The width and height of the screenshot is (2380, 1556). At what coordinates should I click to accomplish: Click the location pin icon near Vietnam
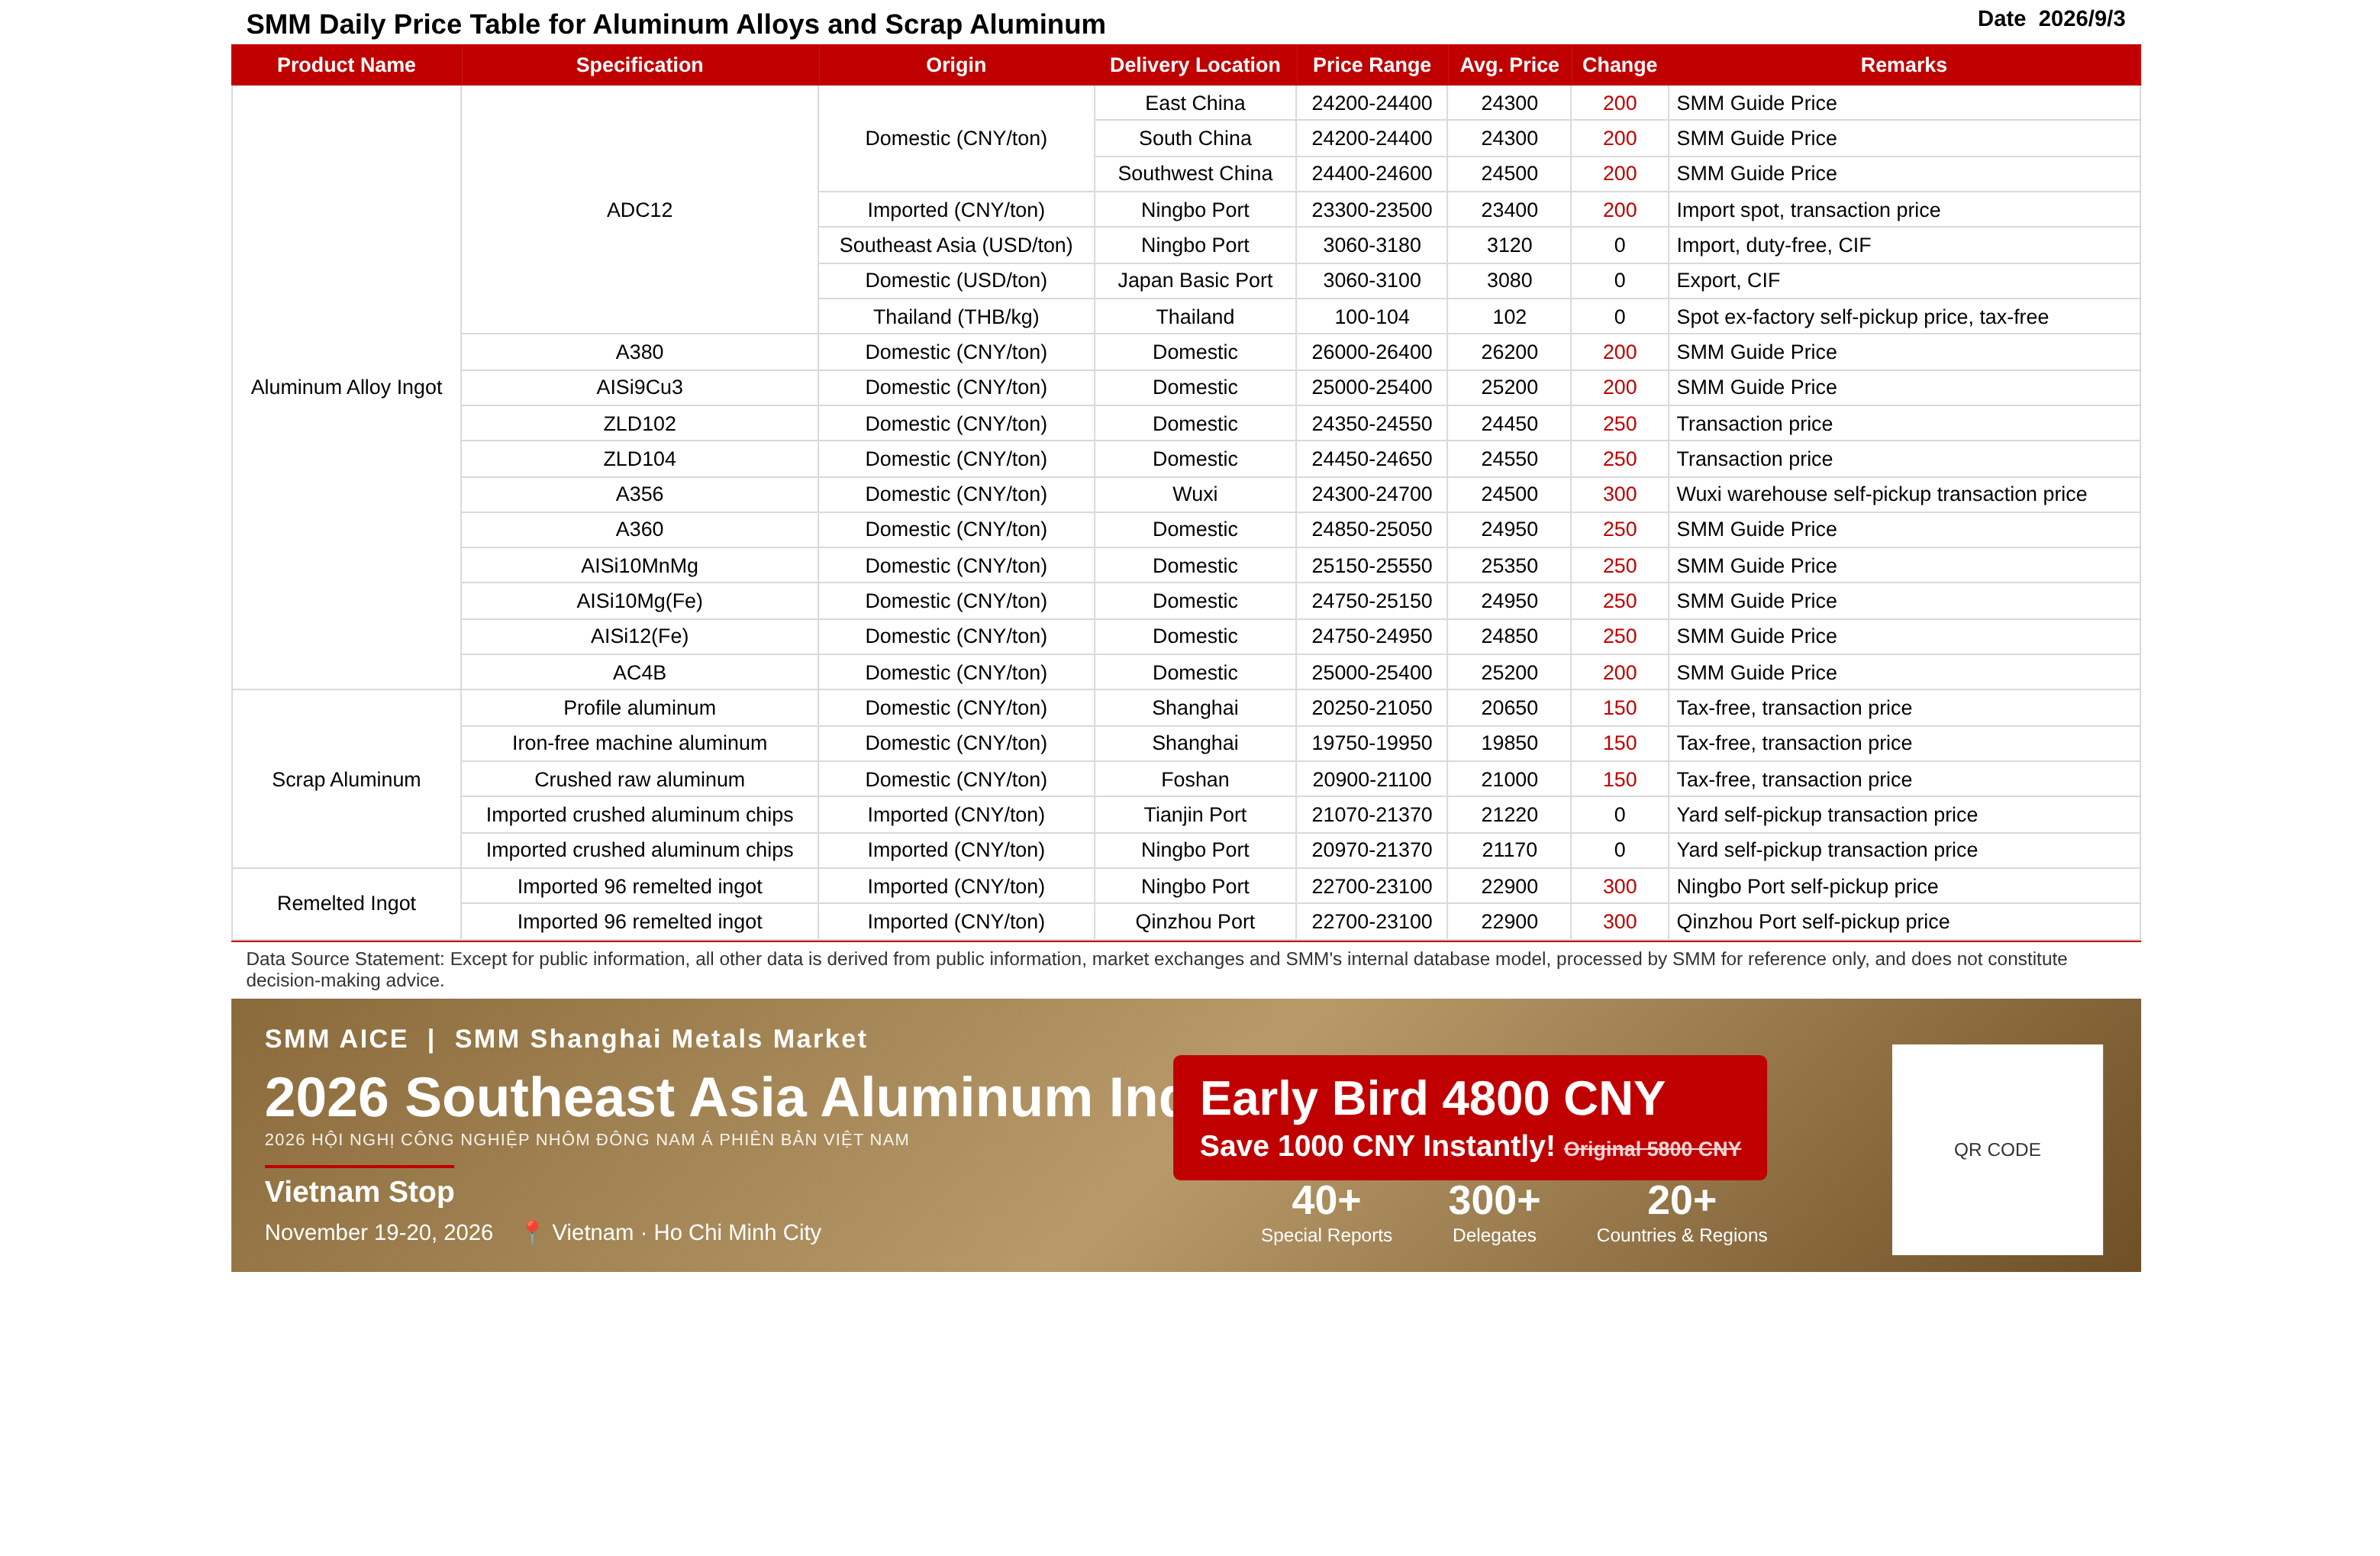(x=532, y=1231)
